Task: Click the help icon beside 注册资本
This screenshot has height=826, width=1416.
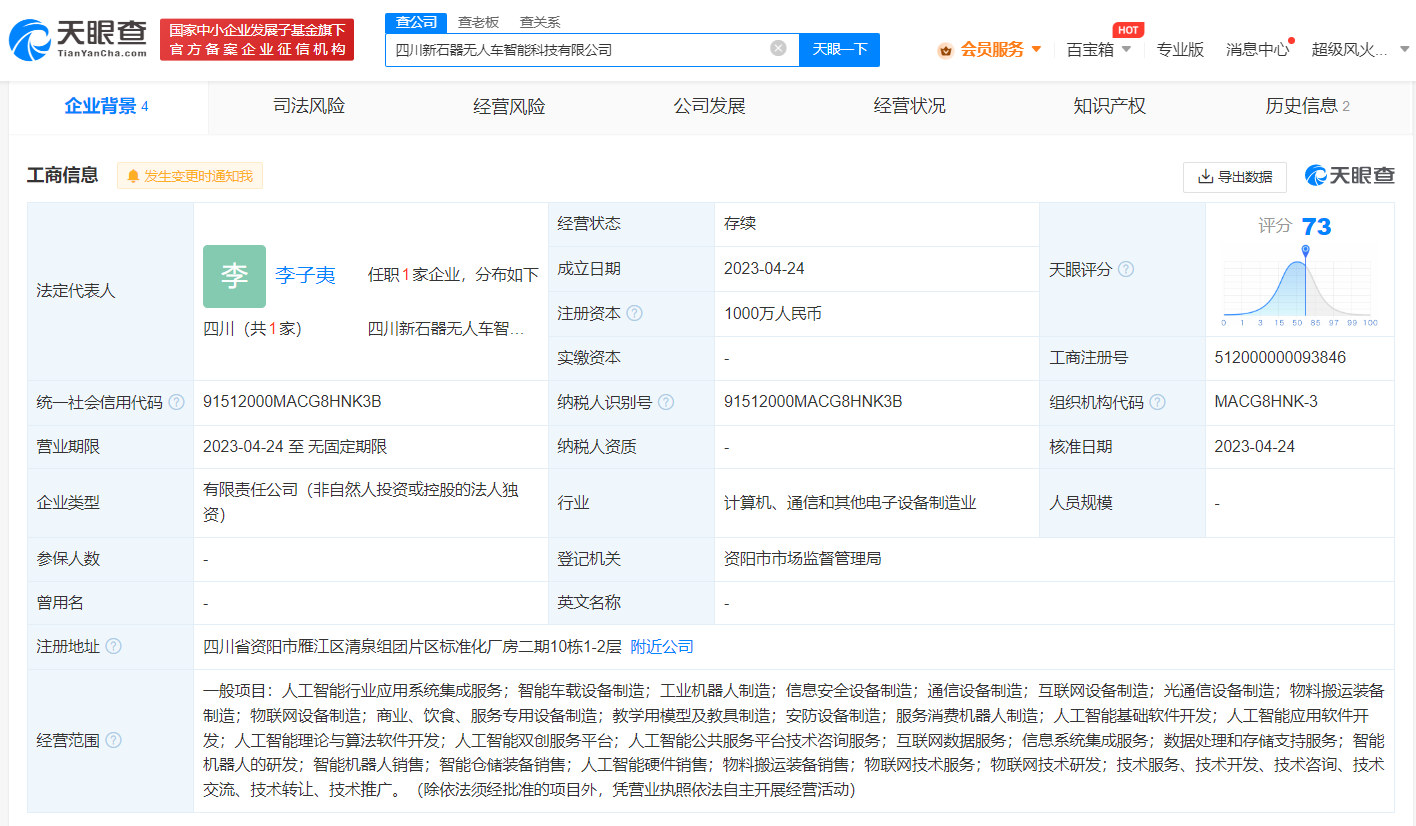Action: pyautogui.click(x=634, y=313)
